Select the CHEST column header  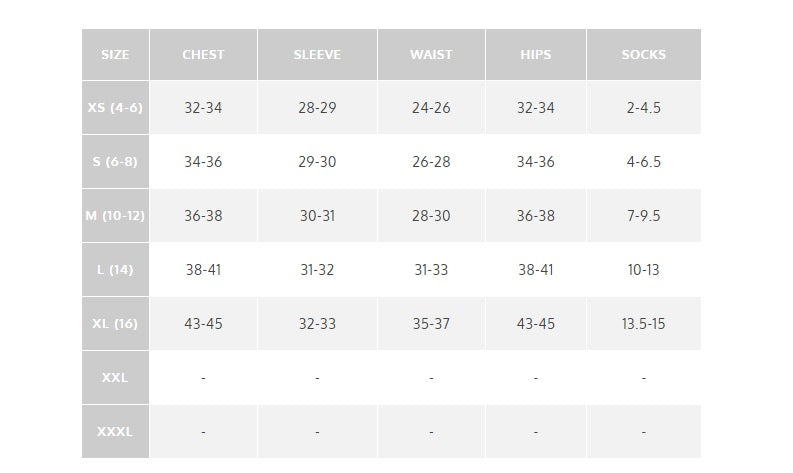(203, 55)
